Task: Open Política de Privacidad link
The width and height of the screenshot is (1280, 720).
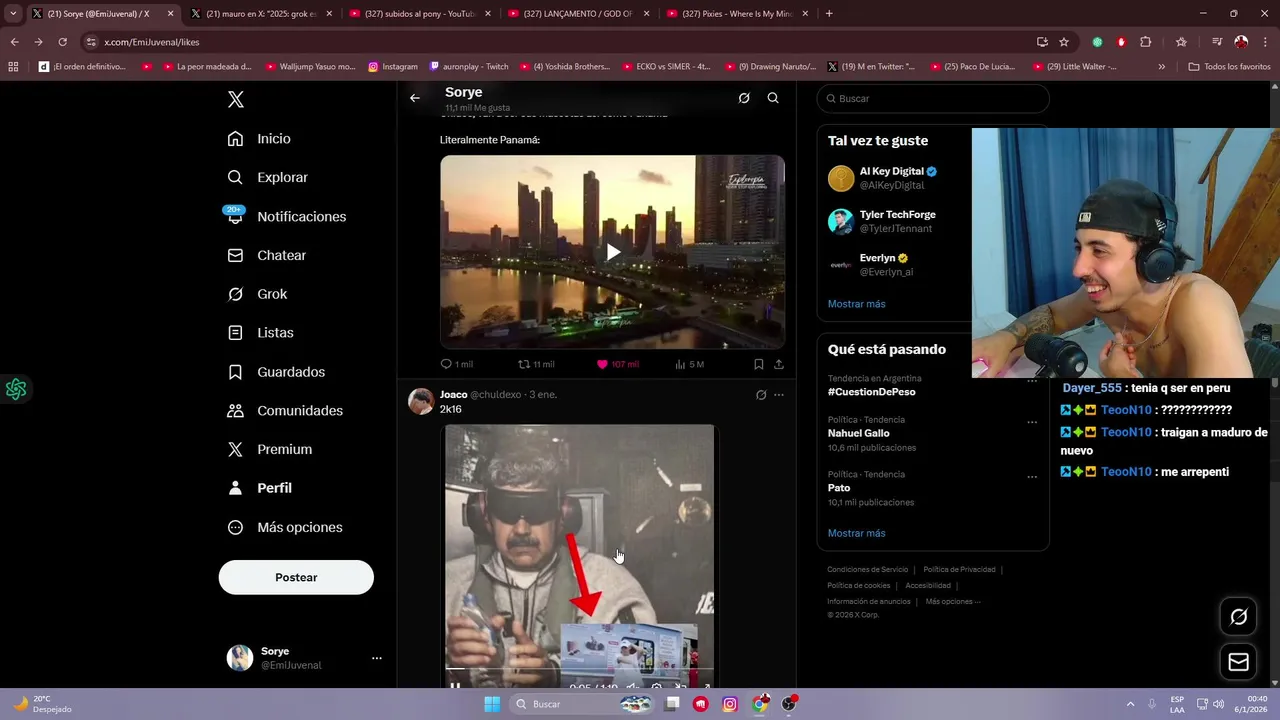Action: tap(959, 570)
